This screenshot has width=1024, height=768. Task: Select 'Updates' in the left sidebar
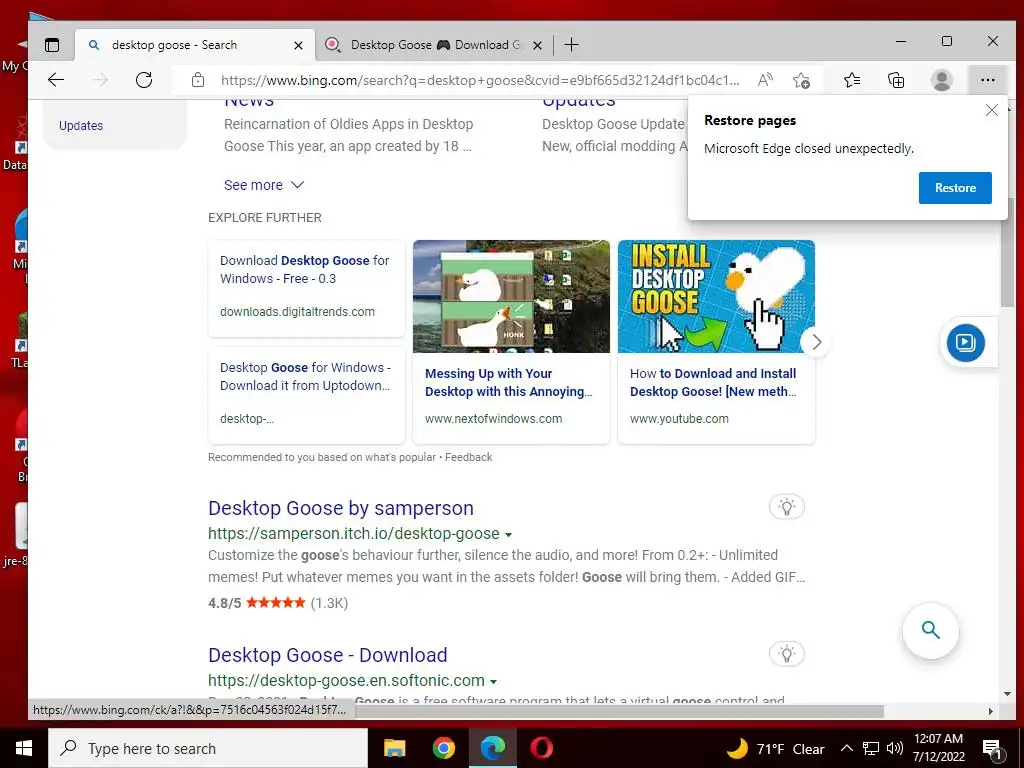[x=81, y=125]
